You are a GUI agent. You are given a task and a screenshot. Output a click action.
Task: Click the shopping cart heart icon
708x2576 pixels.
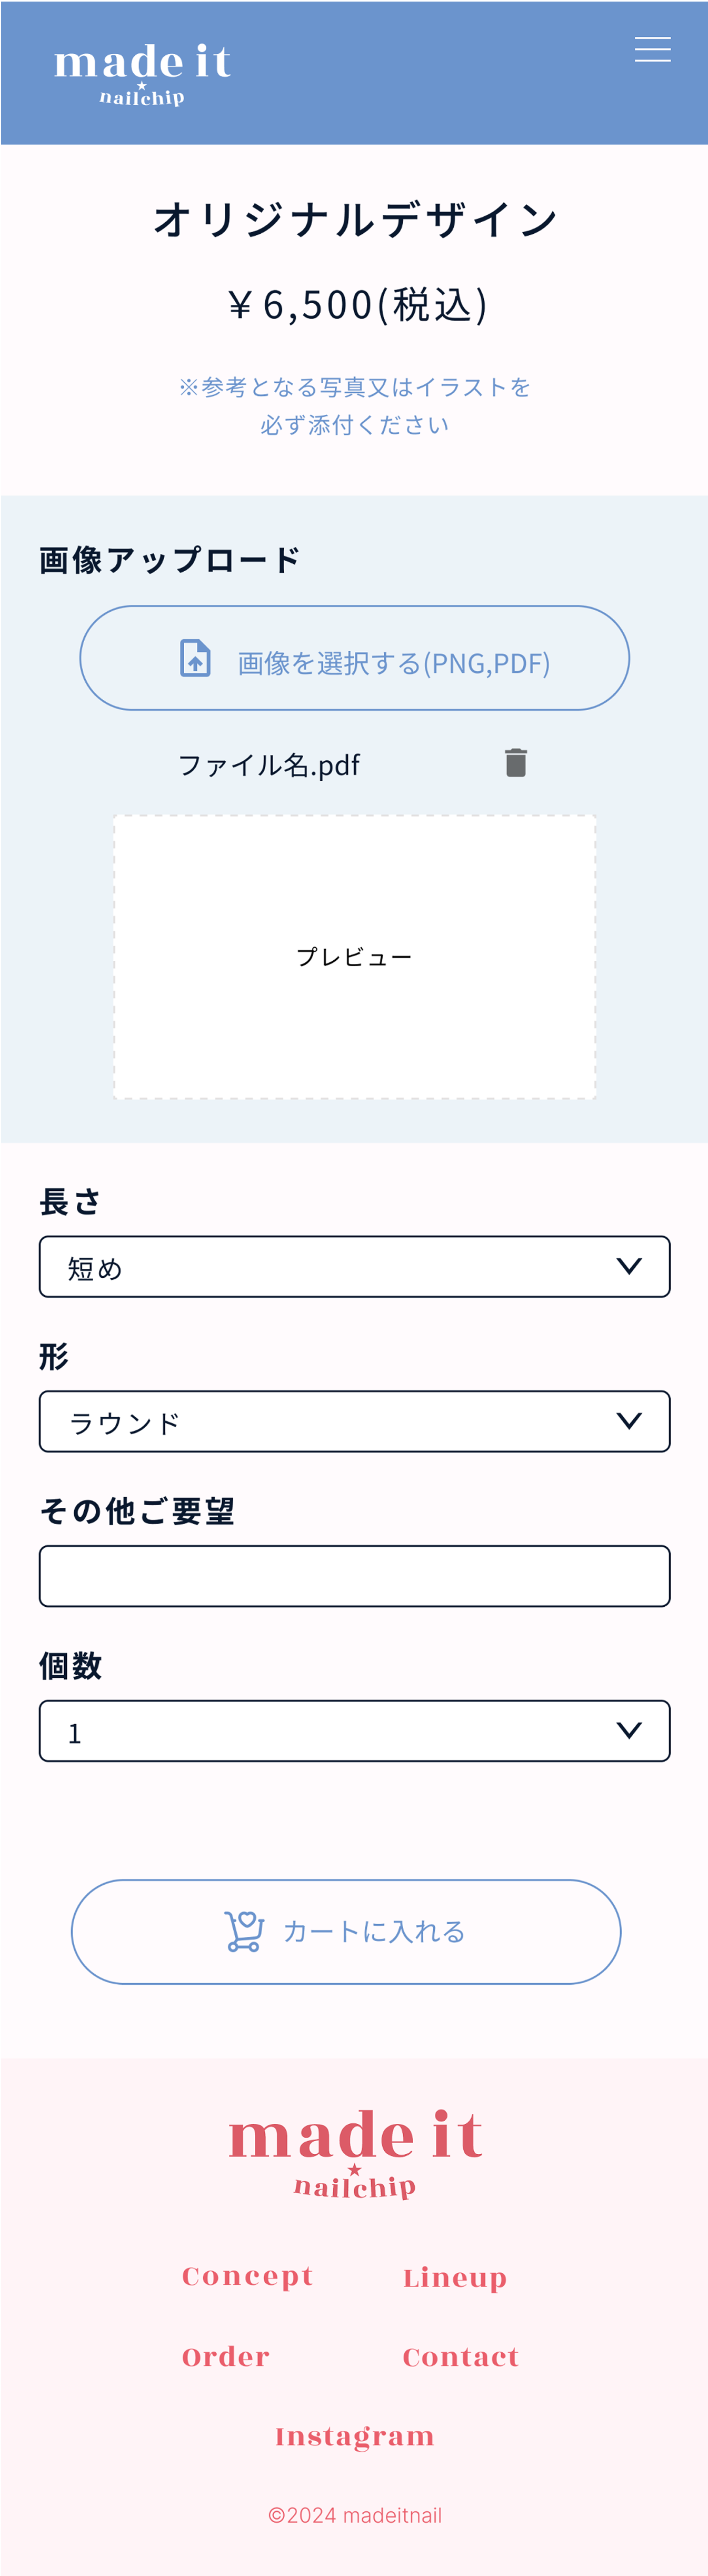[x=244, y=1931]
